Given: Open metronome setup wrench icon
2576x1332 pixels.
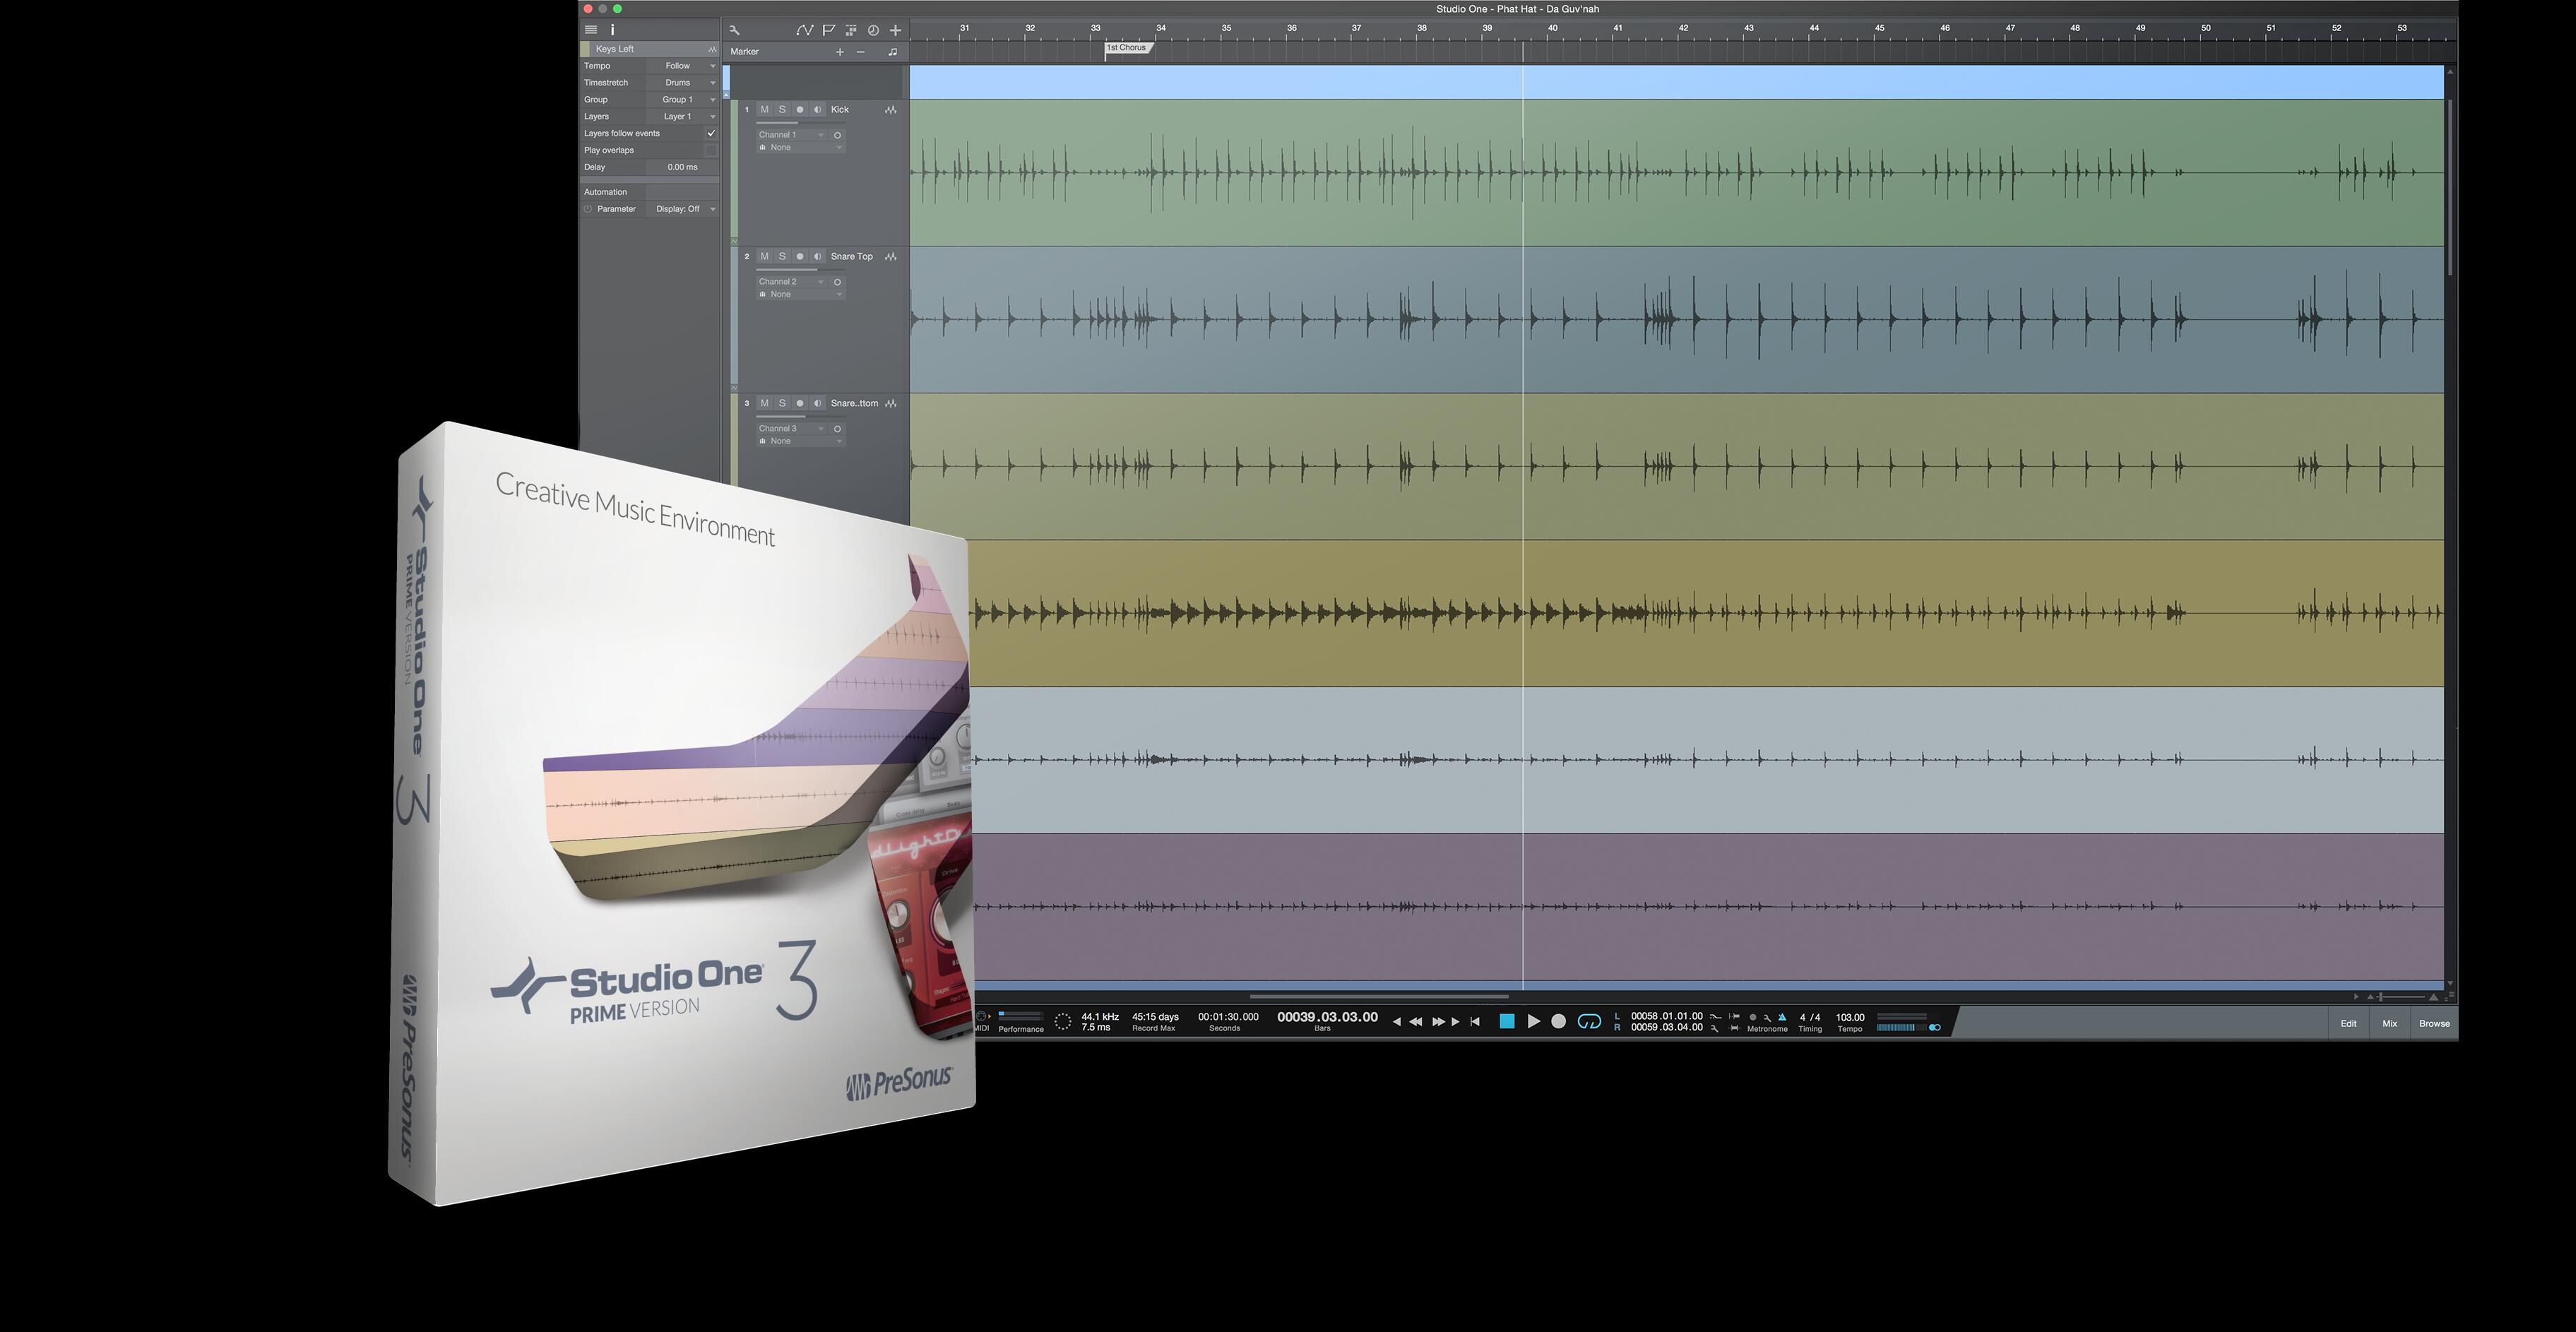Looking at the screenshot, I should tap(1767, 1017).
